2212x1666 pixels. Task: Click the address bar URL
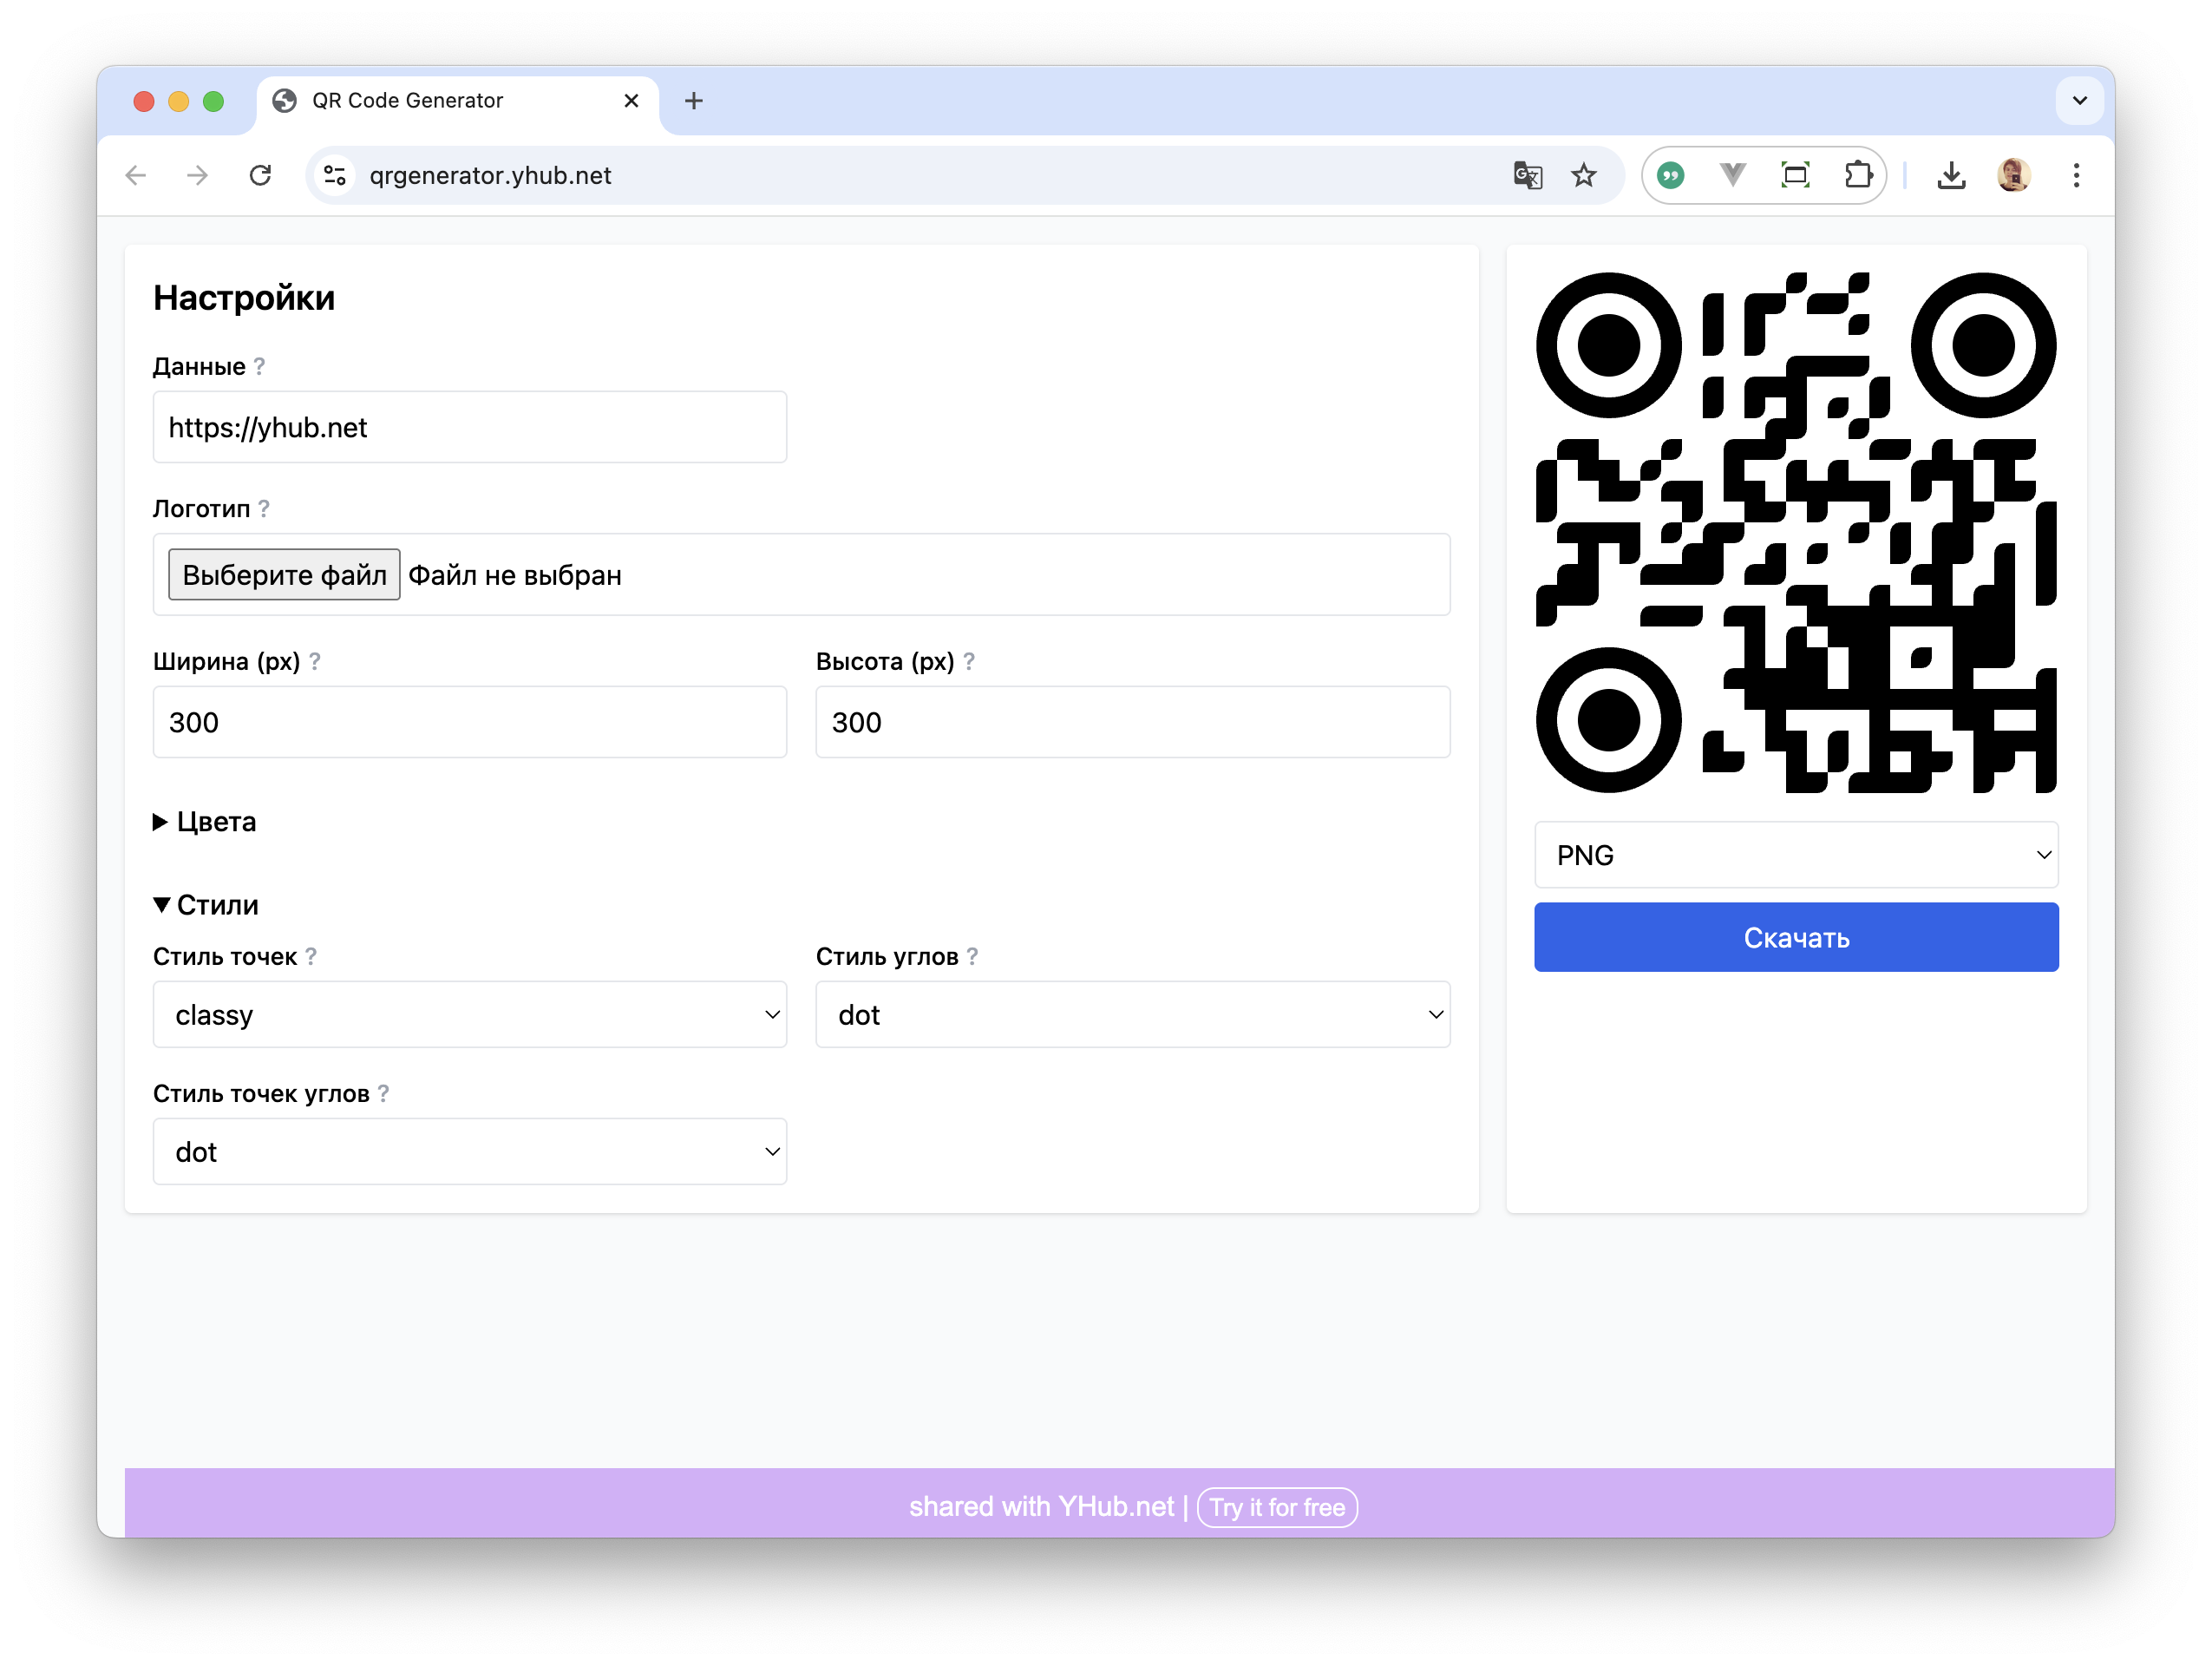(x=490, y=176)
